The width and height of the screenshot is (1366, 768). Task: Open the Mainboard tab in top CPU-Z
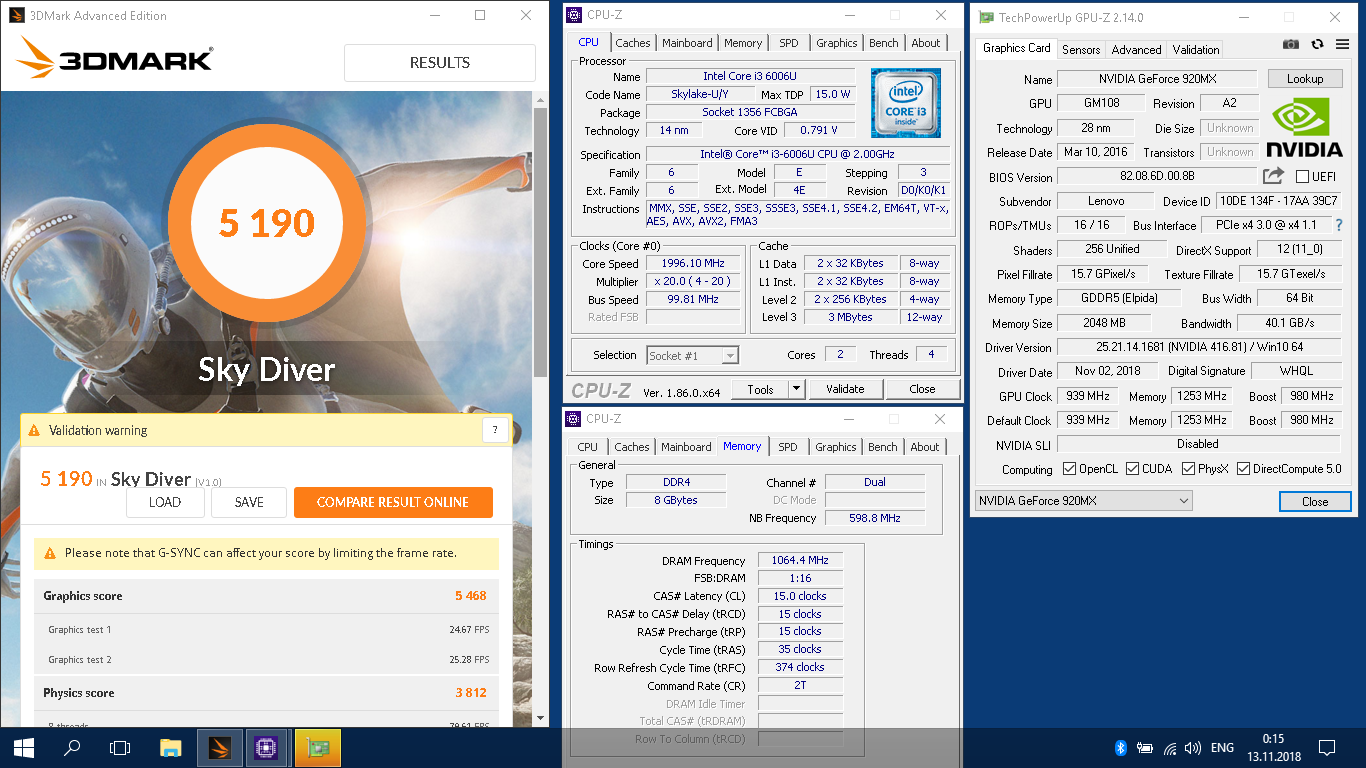pos(687,43)
